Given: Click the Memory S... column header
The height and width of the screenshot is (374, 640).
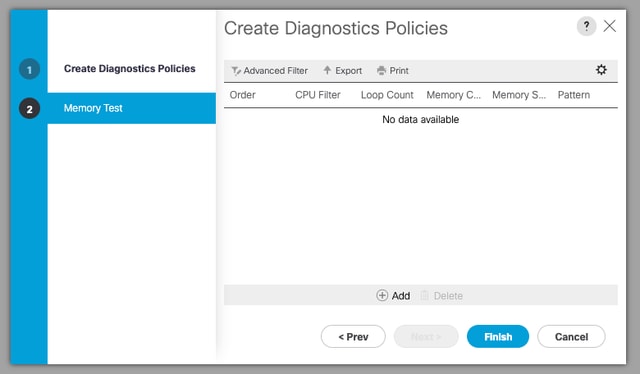Looking at the screenshot, I should (519, 95).
